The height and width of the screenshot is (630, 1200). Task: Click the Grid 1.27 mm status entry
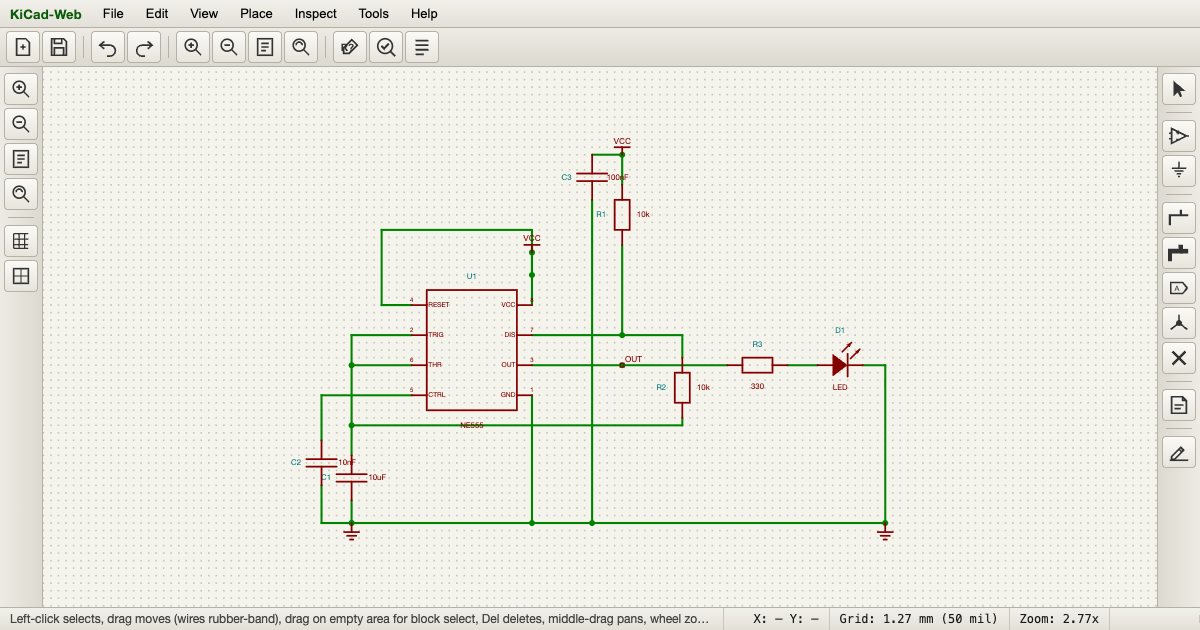coord(918,619)
